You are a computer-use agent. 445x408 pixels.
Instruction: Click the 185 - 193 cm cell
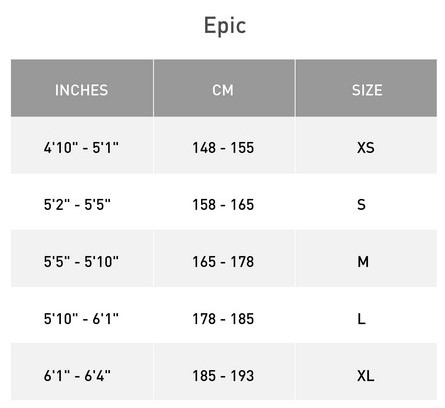(x=224, y=372)
